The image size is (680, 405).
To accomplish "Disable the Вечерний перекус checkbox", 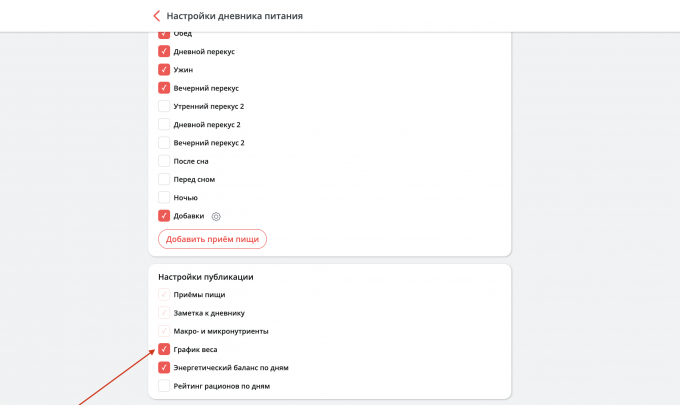I will pos(164,88).
